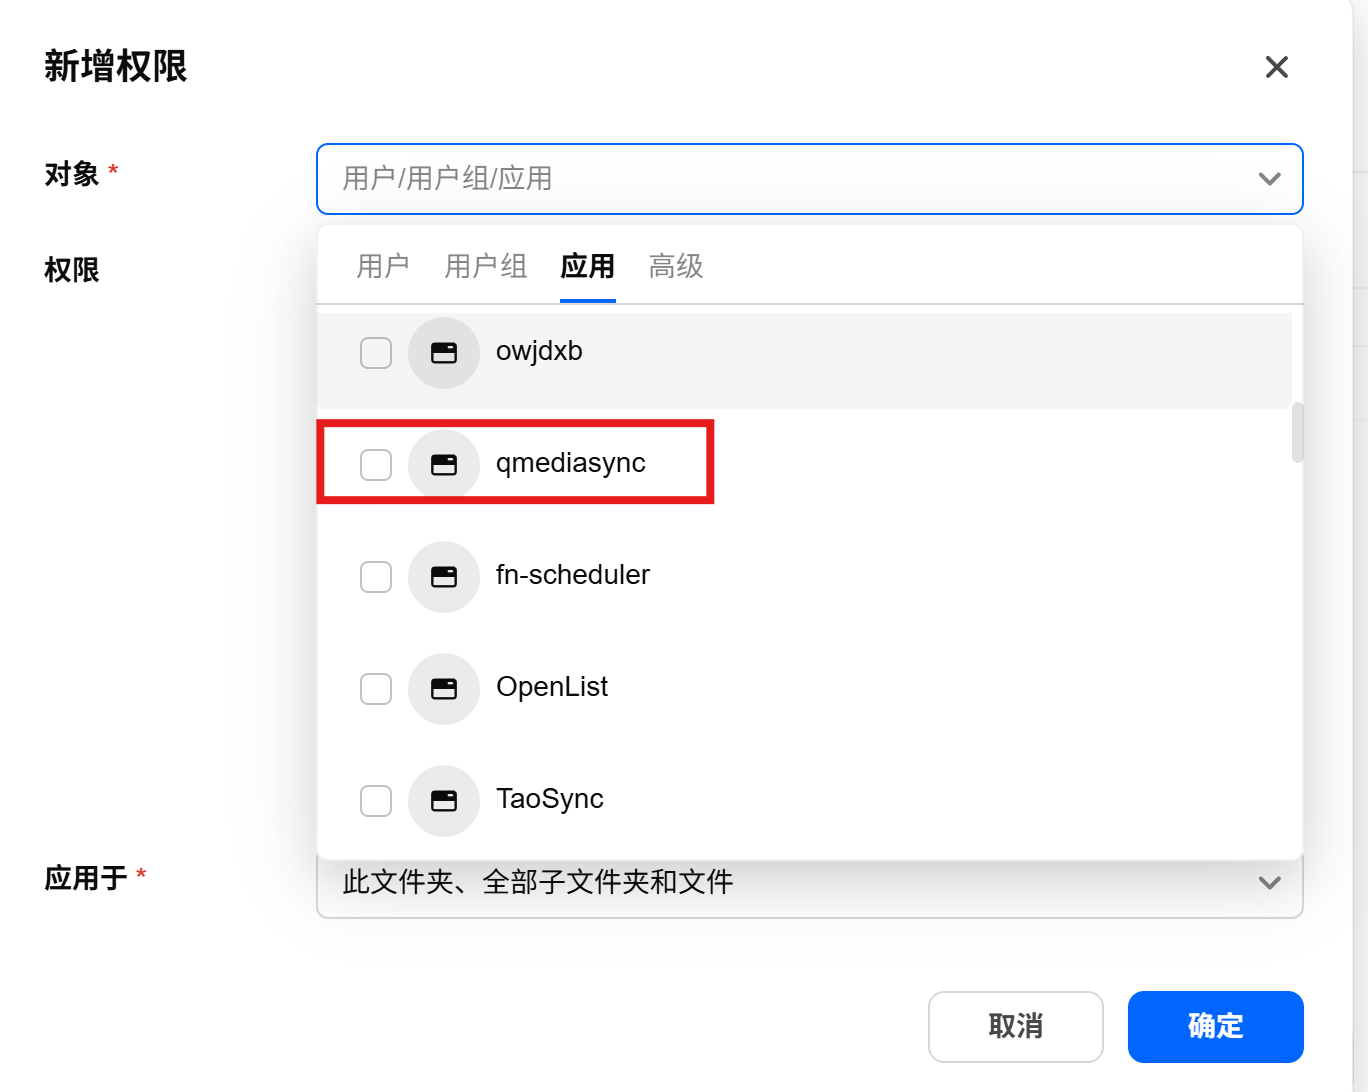
Task: Tick the owjdxb checkbox
Action: coord(376,353)
